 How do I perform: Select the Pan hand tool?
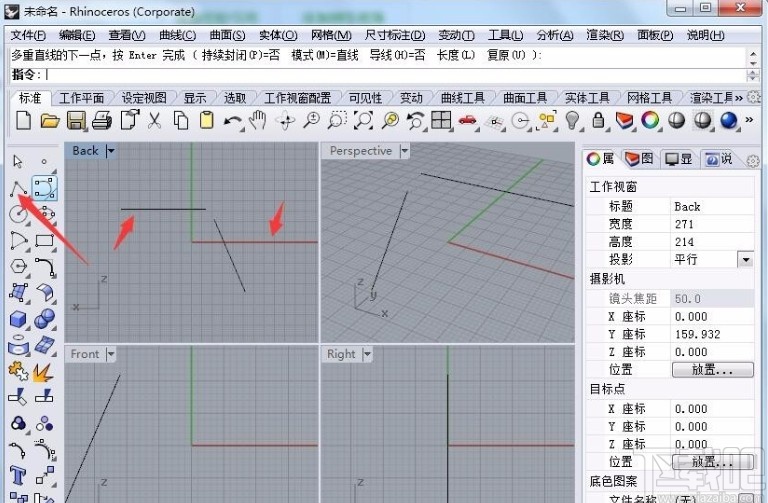(x=258, y=120)
